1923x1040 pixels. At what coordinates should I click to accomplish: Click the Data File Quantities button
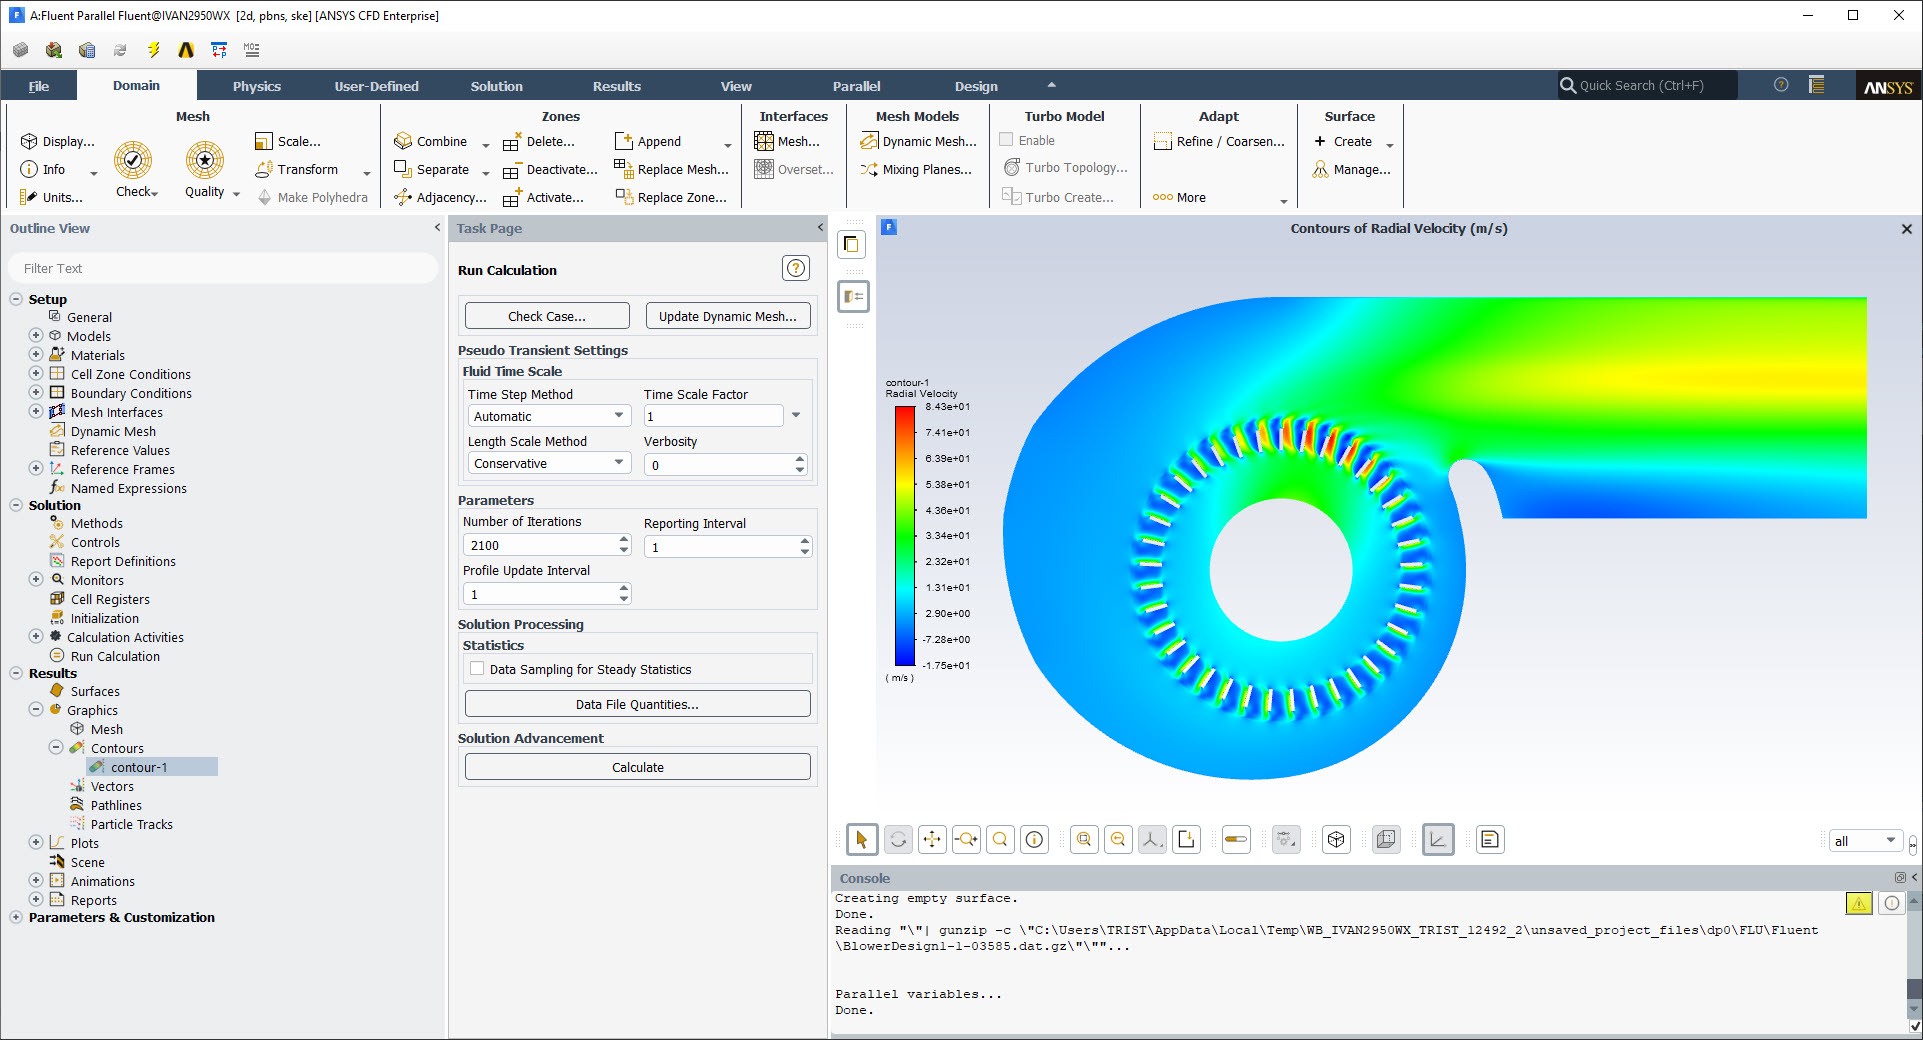pos(638,704)
